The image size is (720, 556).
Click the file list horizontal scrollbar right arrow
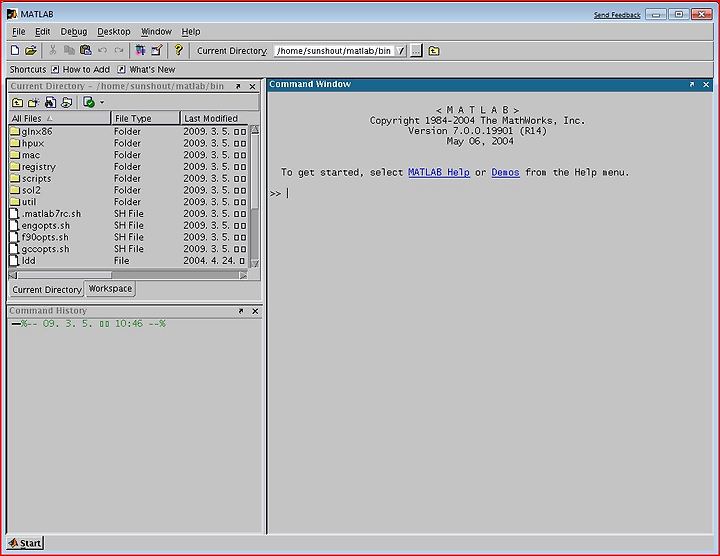pos(243,275)
